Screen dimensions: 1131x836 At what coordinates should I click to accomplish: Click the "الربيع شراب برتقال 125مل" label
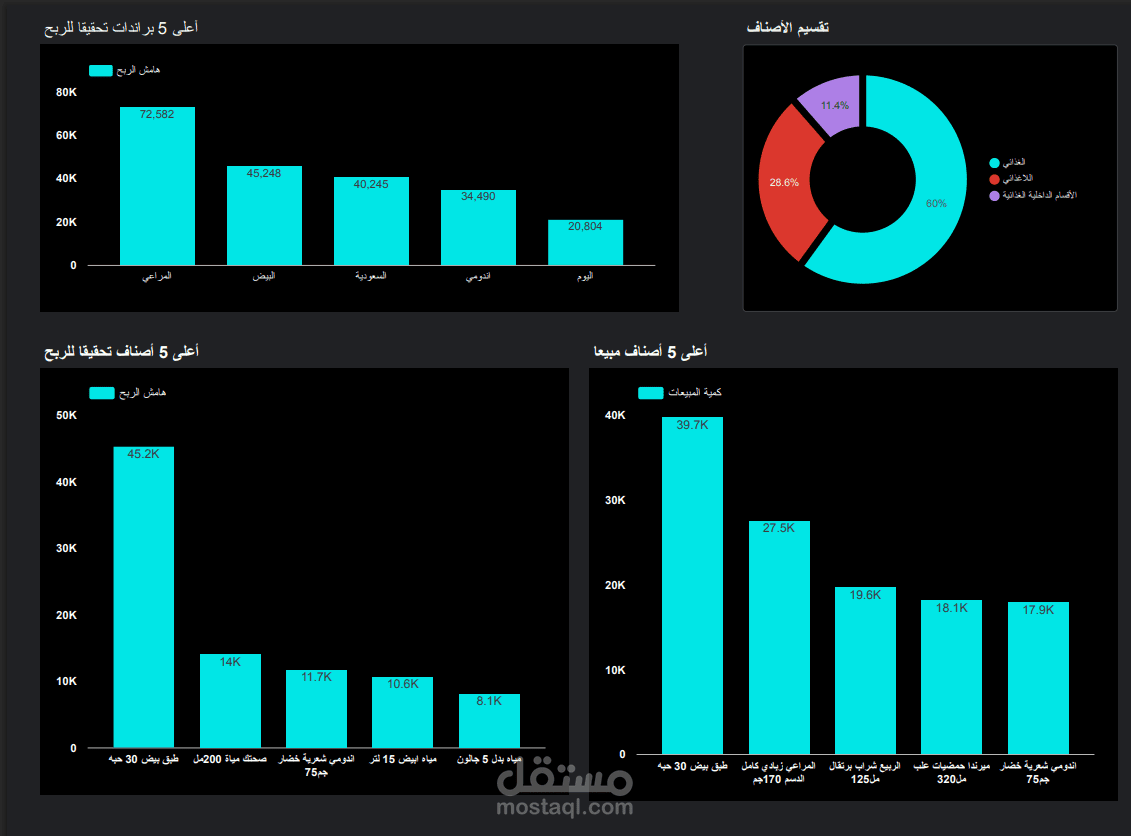(x=865, y=773)
